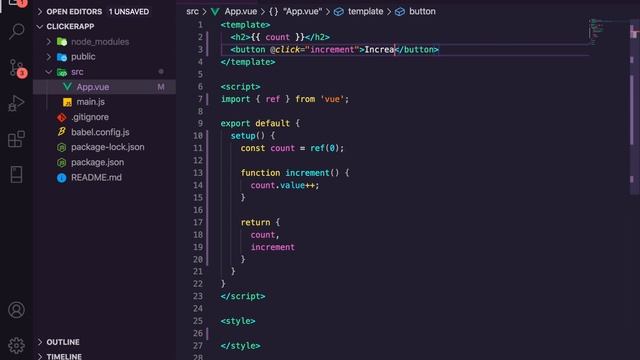Expand the public folder chevron
This screenshot has height=360, width=640.
point(49,57)
